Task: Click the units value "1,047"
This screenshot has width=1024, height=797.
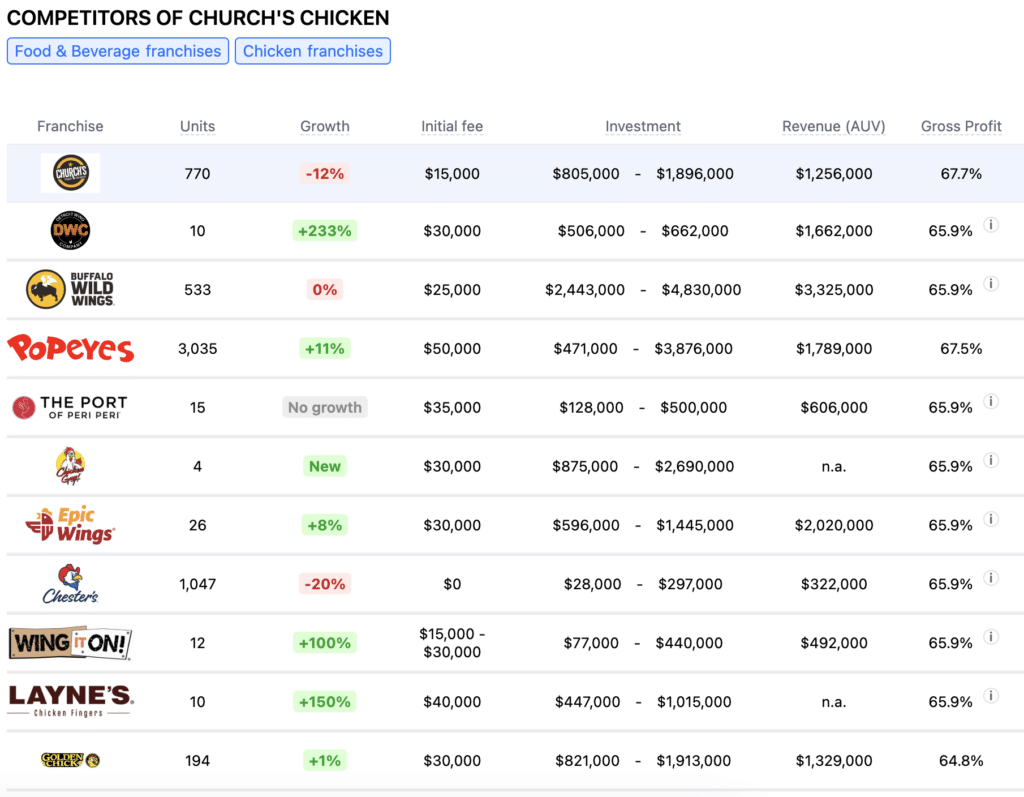Action: point(197,583)
